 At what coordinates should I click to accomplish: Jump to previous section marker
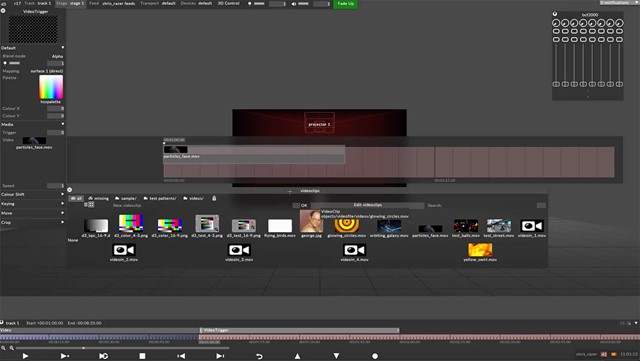(181, 356)
